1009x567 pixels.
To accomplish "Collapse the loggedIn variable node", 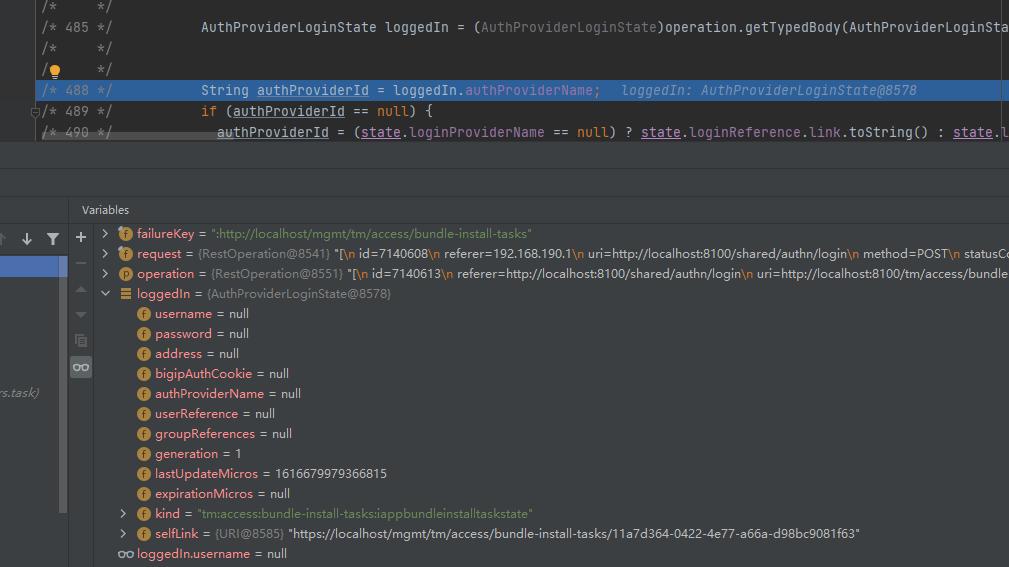I will (x=105, y=293).
